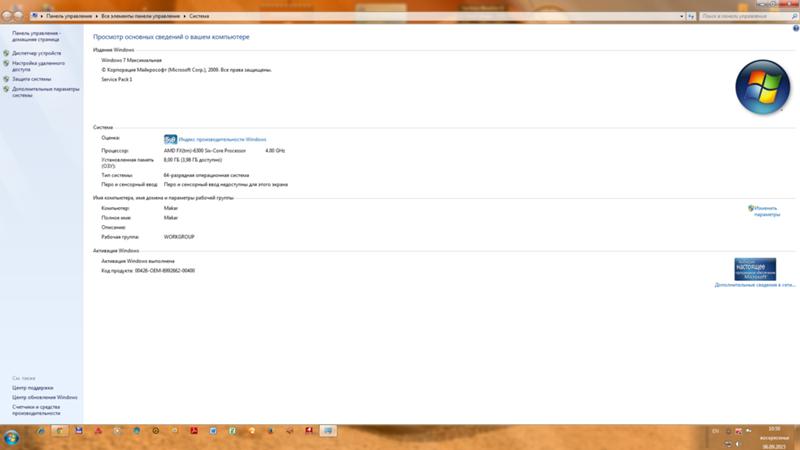Open Настройка удаленного доступа link

[x=38, y=66]
